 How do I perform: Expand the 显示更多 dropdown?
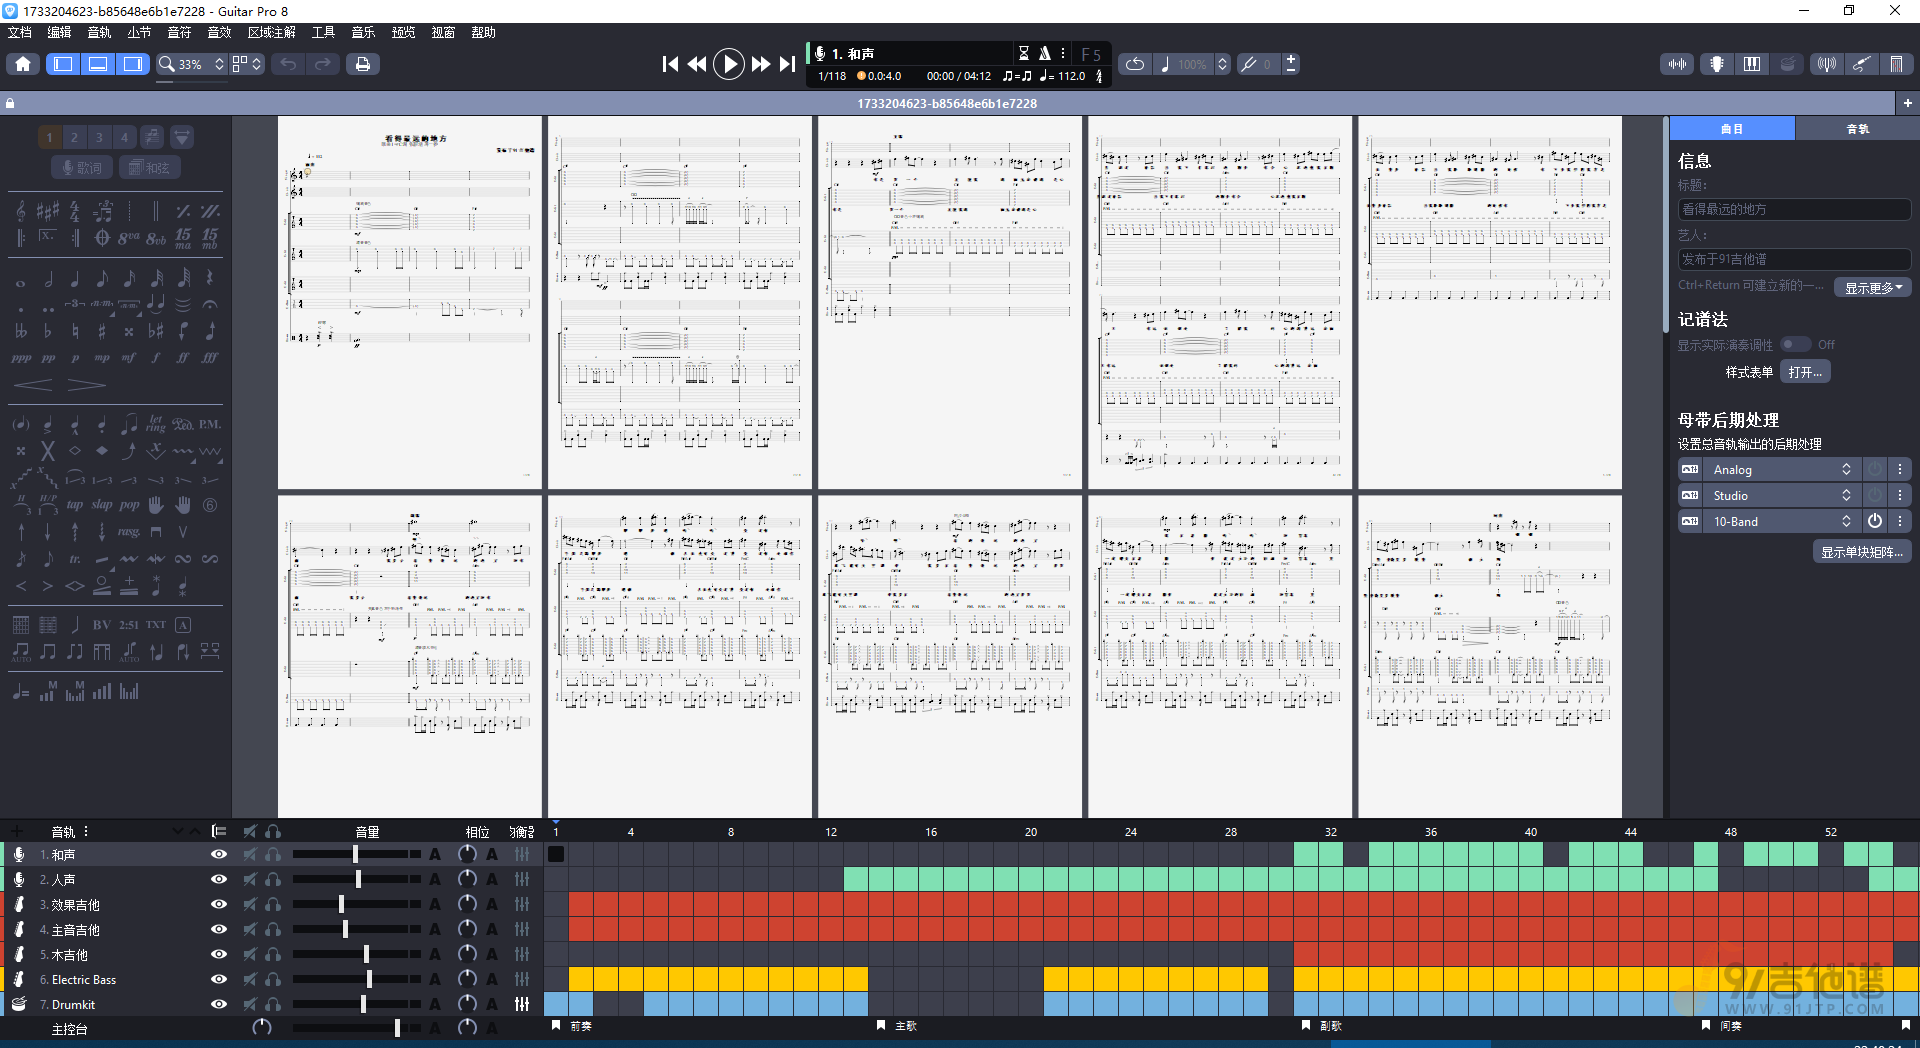point(1873,288)
